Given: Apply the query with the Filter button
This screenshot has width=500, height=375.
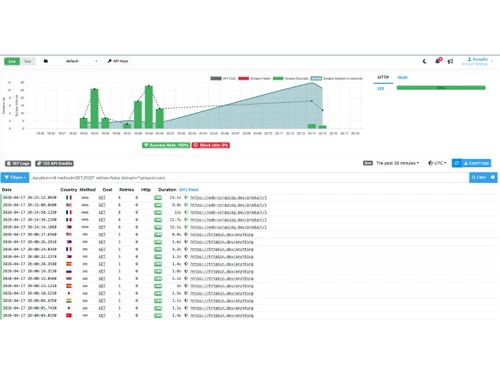Looking at the screenshot, I should 479,177.
